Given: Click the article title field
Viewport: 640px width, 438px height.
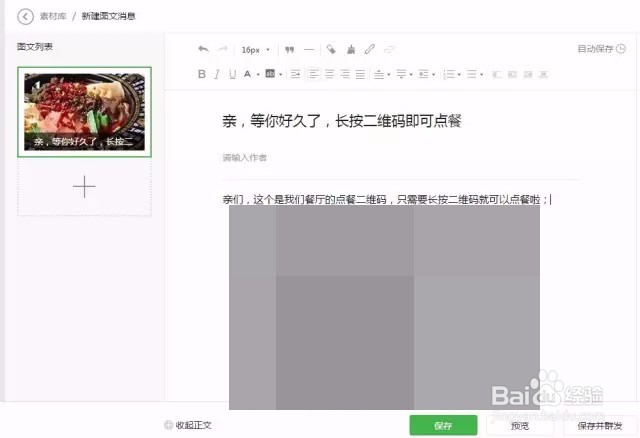Looking at the screenshot, I should 342,121.
